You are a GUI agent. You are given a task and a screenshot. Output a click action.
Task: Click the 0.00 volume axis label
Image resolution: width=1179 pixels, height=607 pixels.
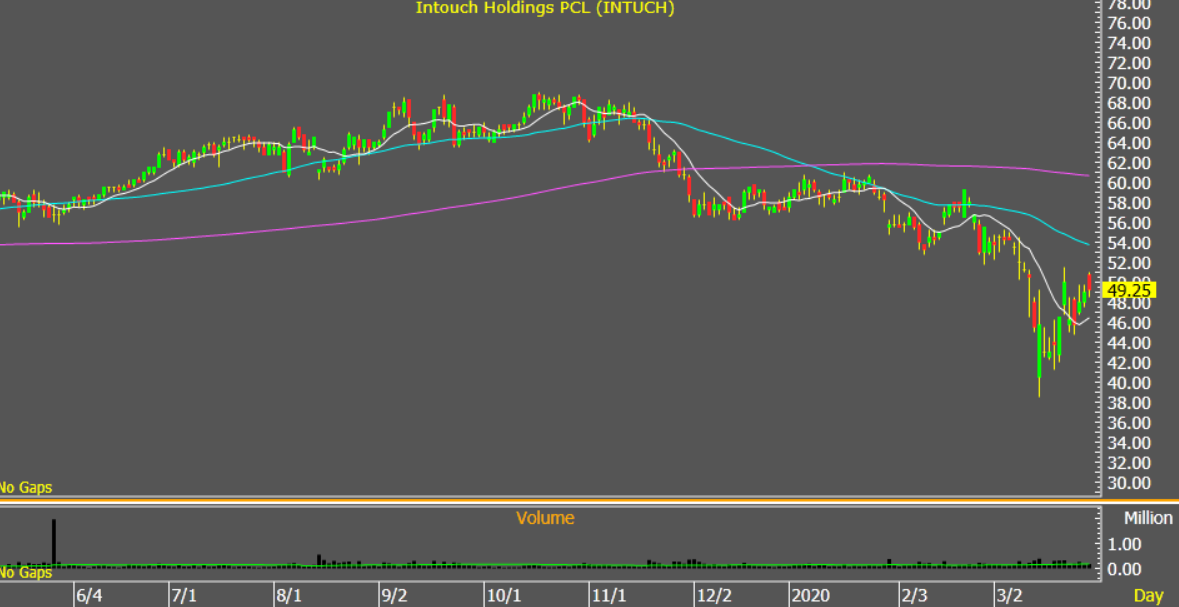[1126, 569]
